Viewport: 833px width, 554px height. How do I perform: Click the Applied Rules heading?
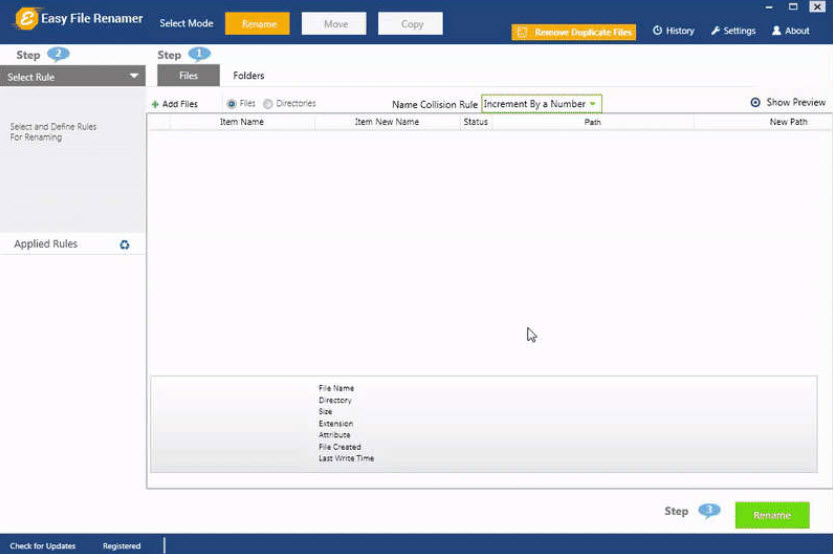pos(46,244)
